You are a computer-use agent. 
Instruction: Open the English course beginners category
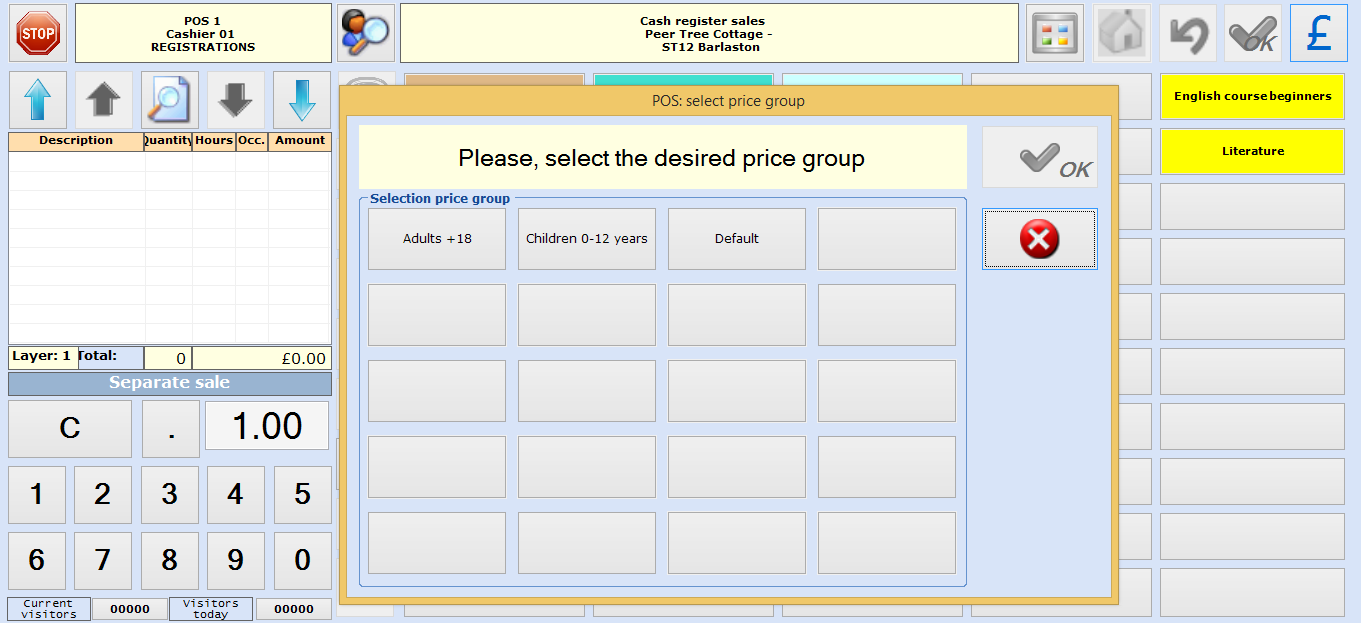click(1252, 97)
